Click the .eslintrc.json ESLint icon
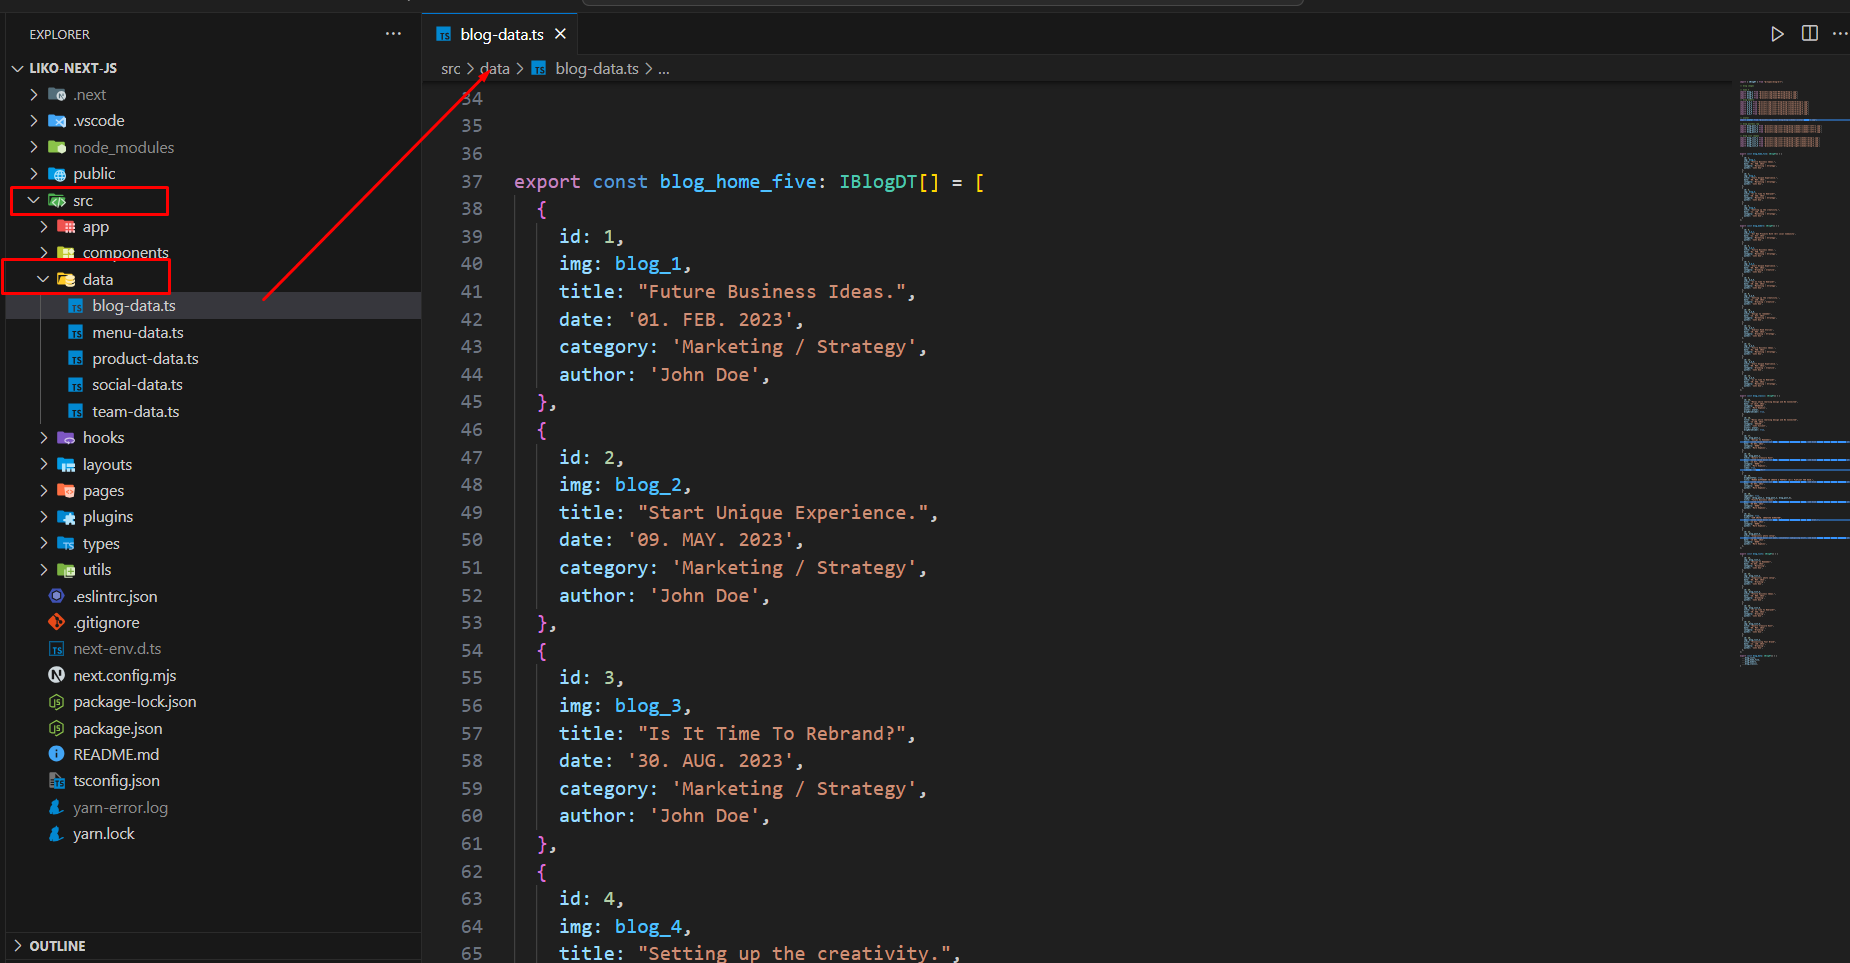 (57, 596)
